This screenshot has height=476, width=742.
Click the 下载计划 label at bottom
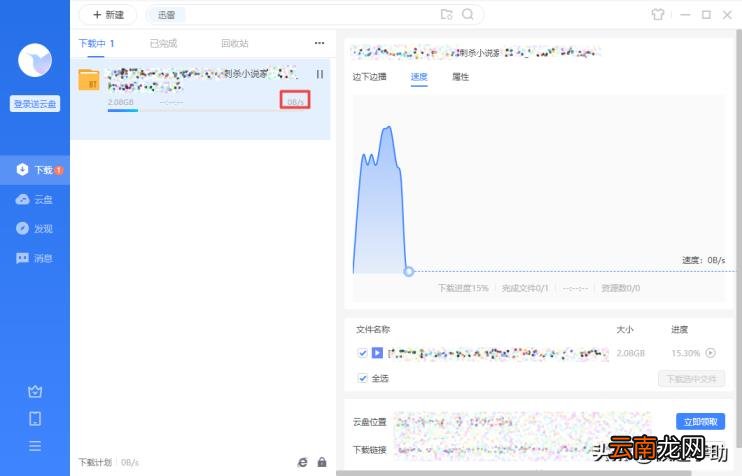point(95,462)
